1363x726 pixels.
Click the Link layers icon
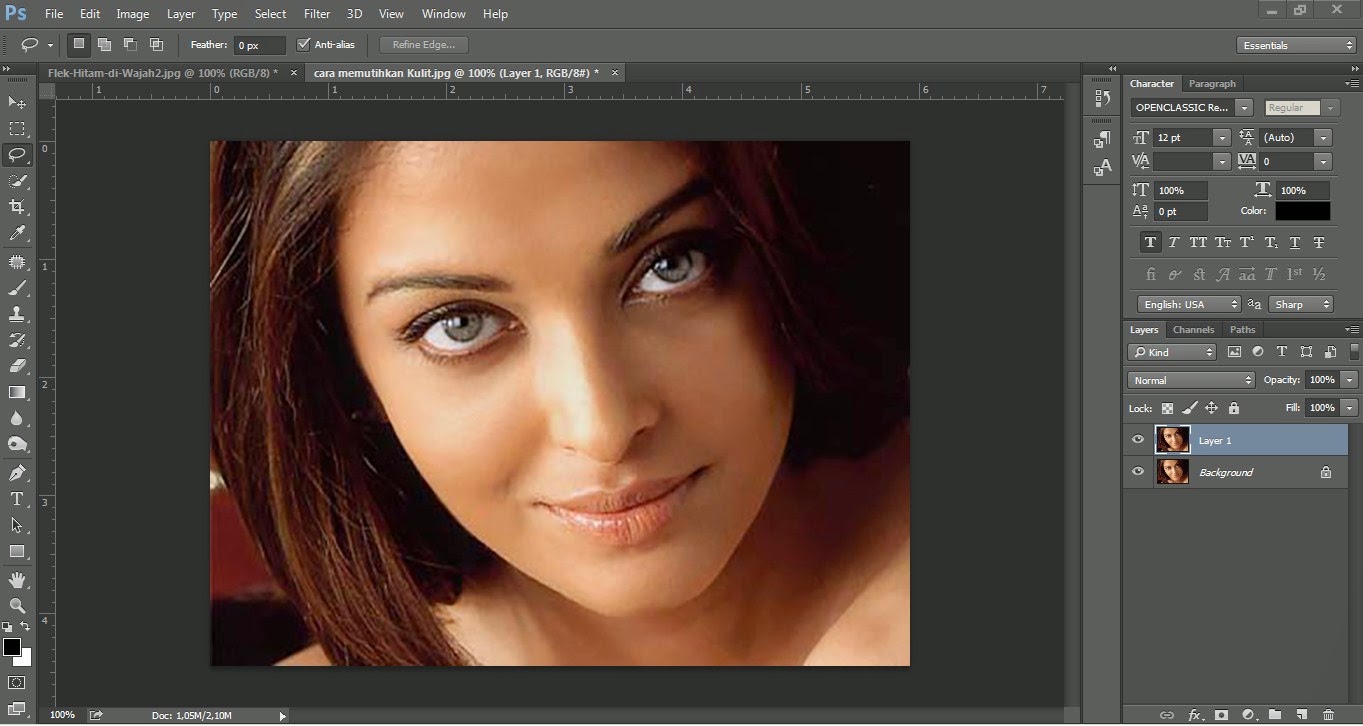click(x=1166, y=715)
